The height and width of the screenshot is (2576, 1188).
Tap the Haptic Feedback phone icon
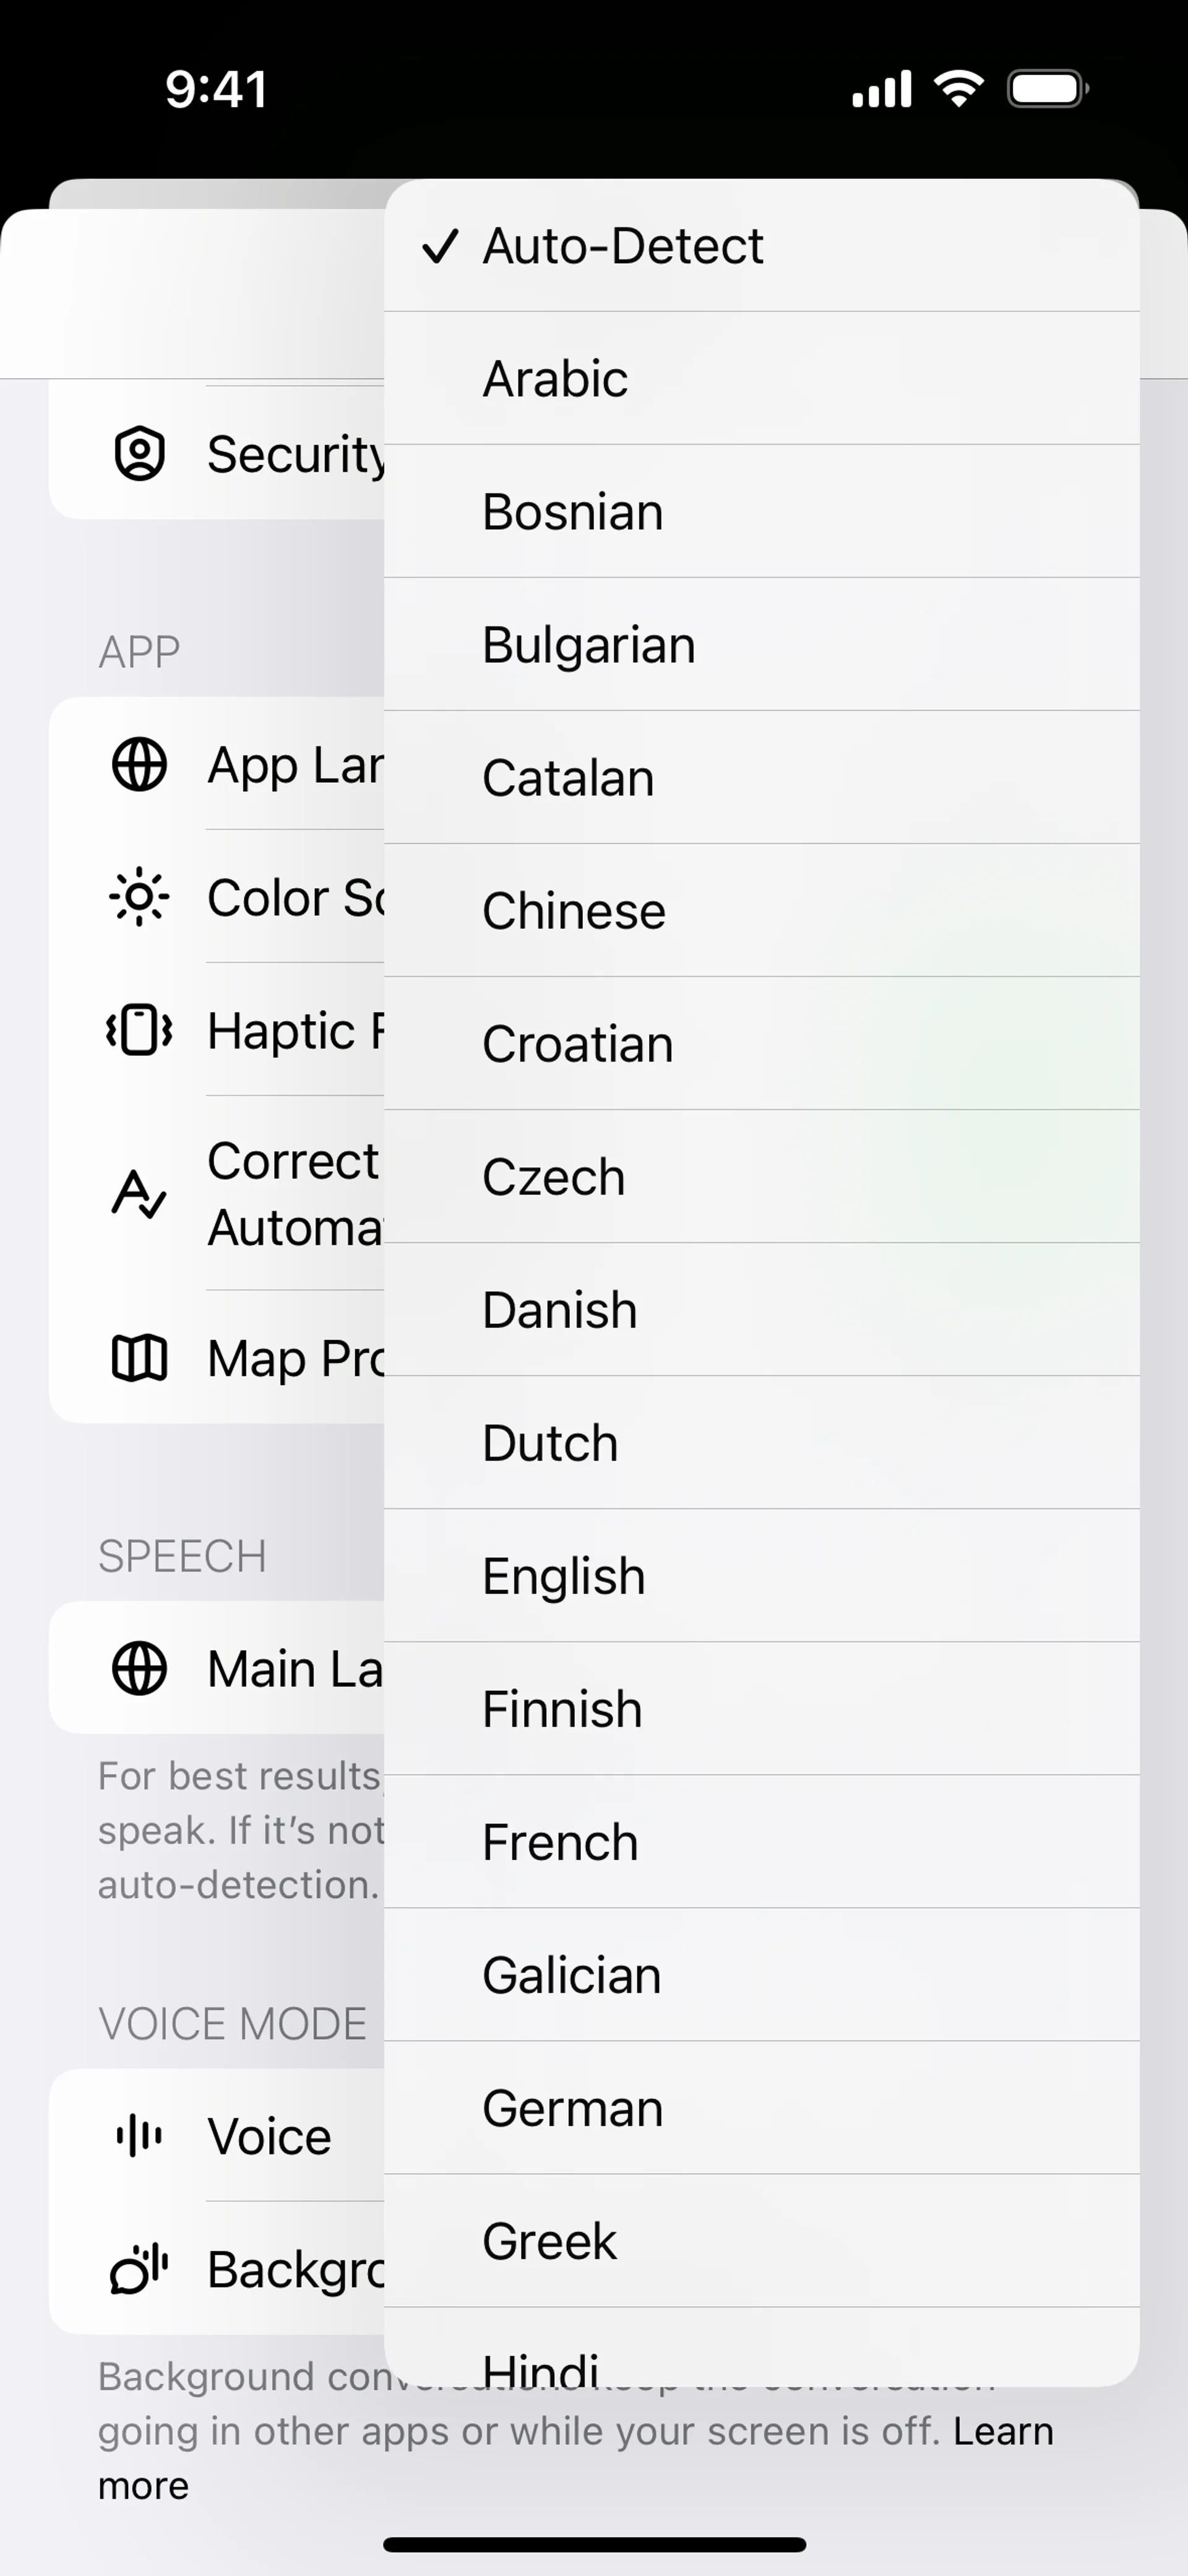tap(139, 1030)
